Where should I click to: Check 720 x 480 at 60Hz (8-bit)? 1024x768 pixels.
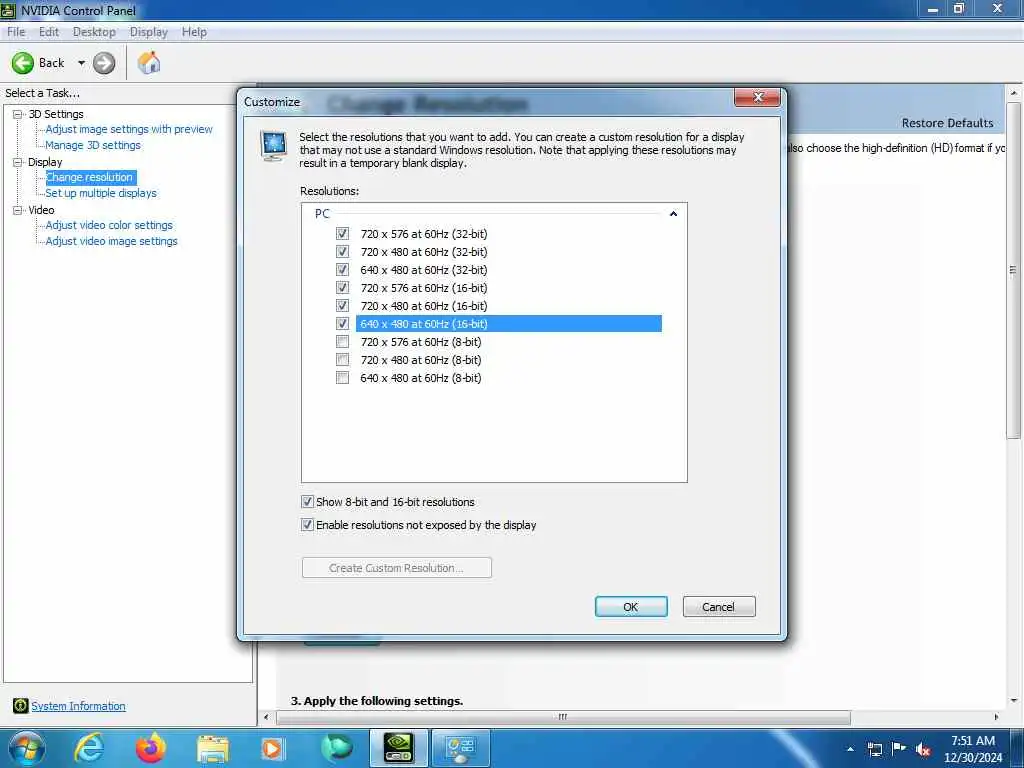pos(342,359)
